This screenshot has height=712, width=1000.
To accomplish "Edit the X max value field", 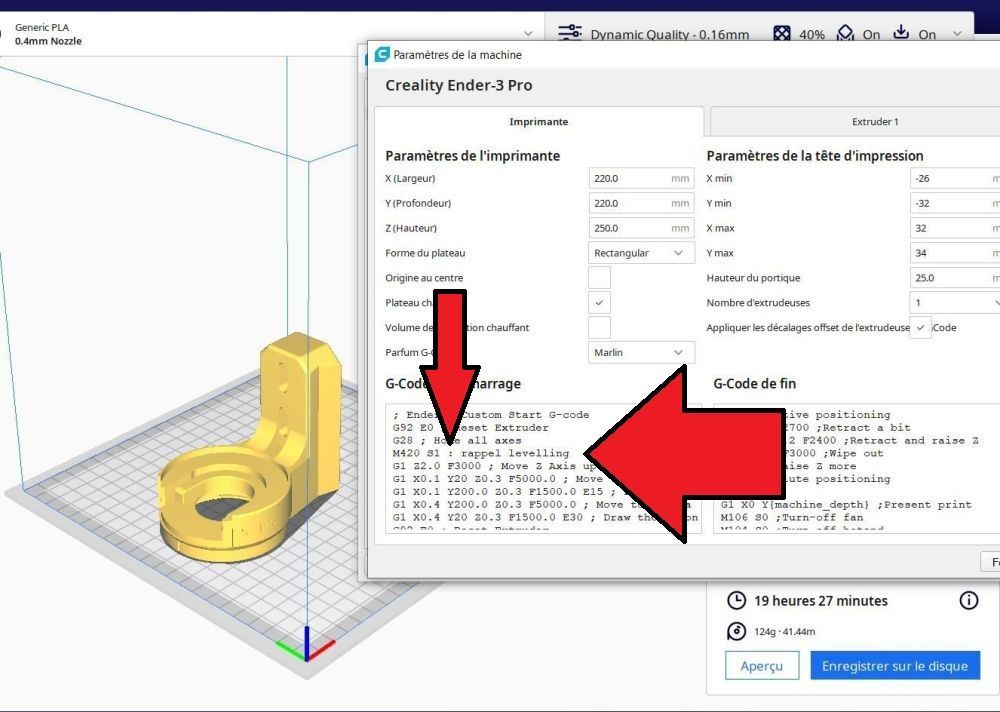I will (x=955, y=228).
